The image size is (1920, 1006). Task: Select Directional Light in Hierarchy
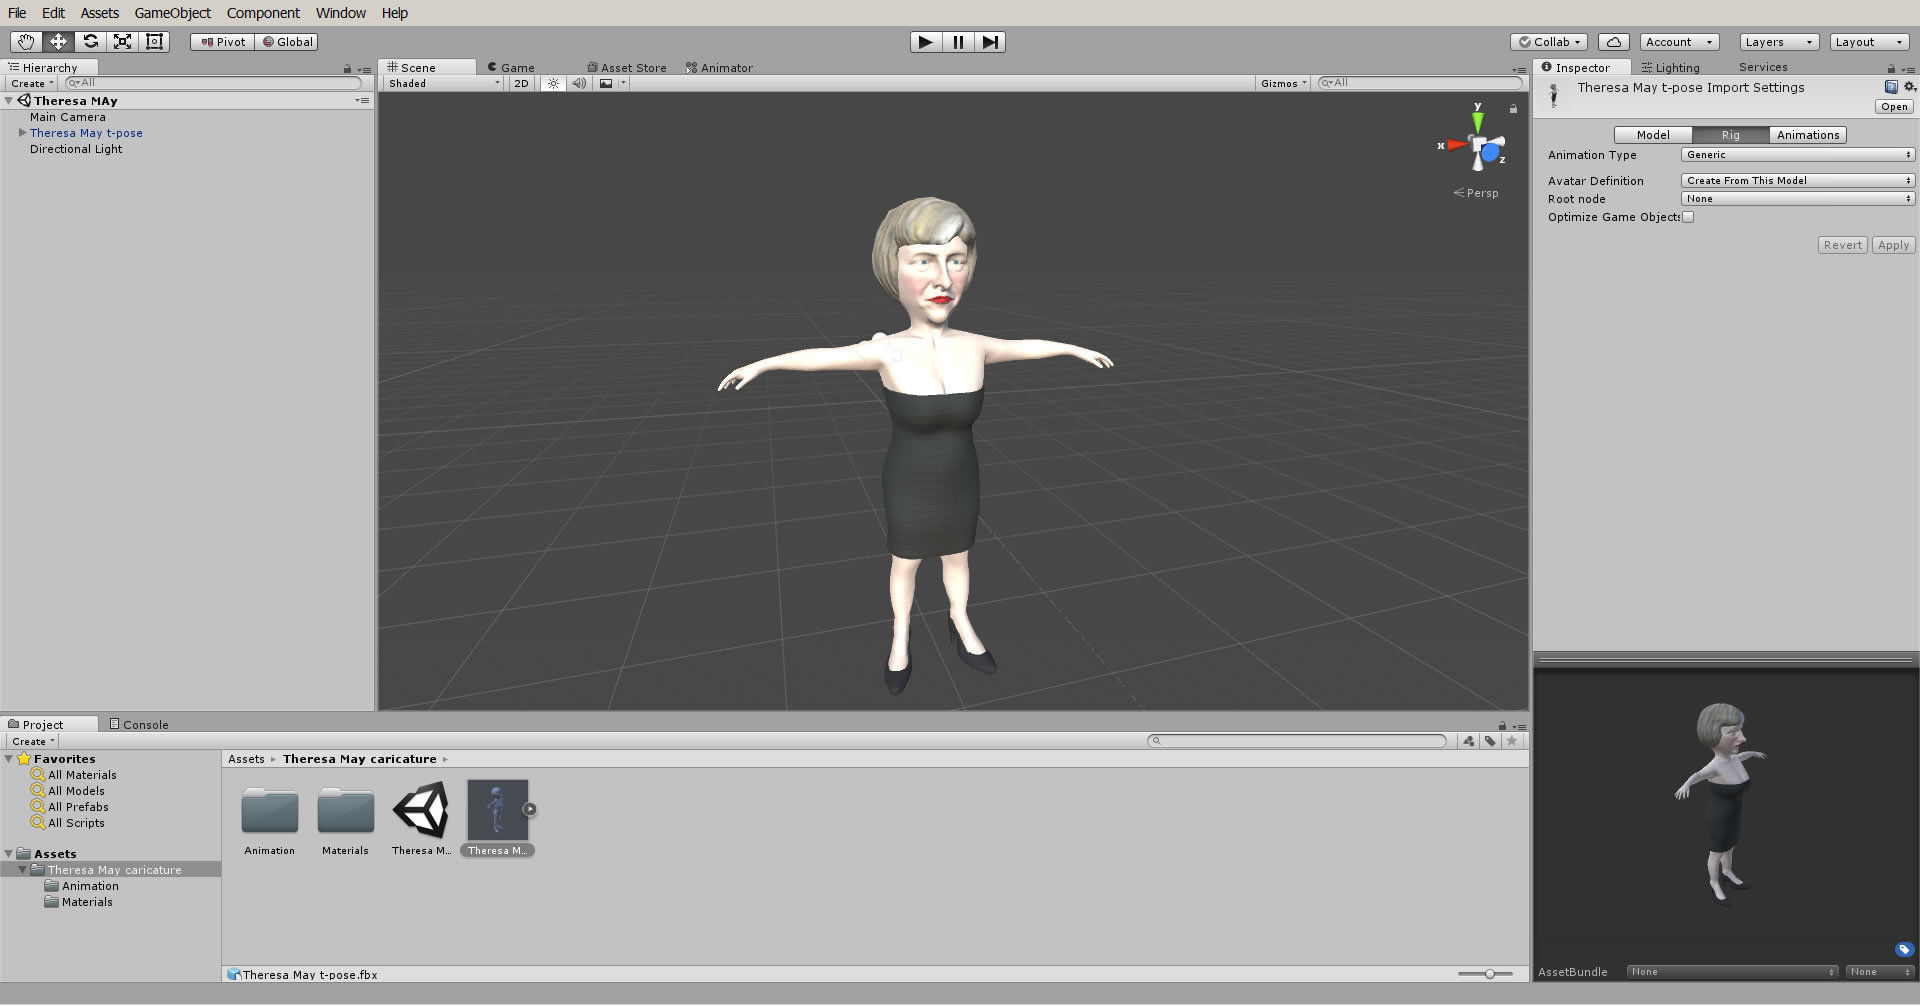click(76, 149)
